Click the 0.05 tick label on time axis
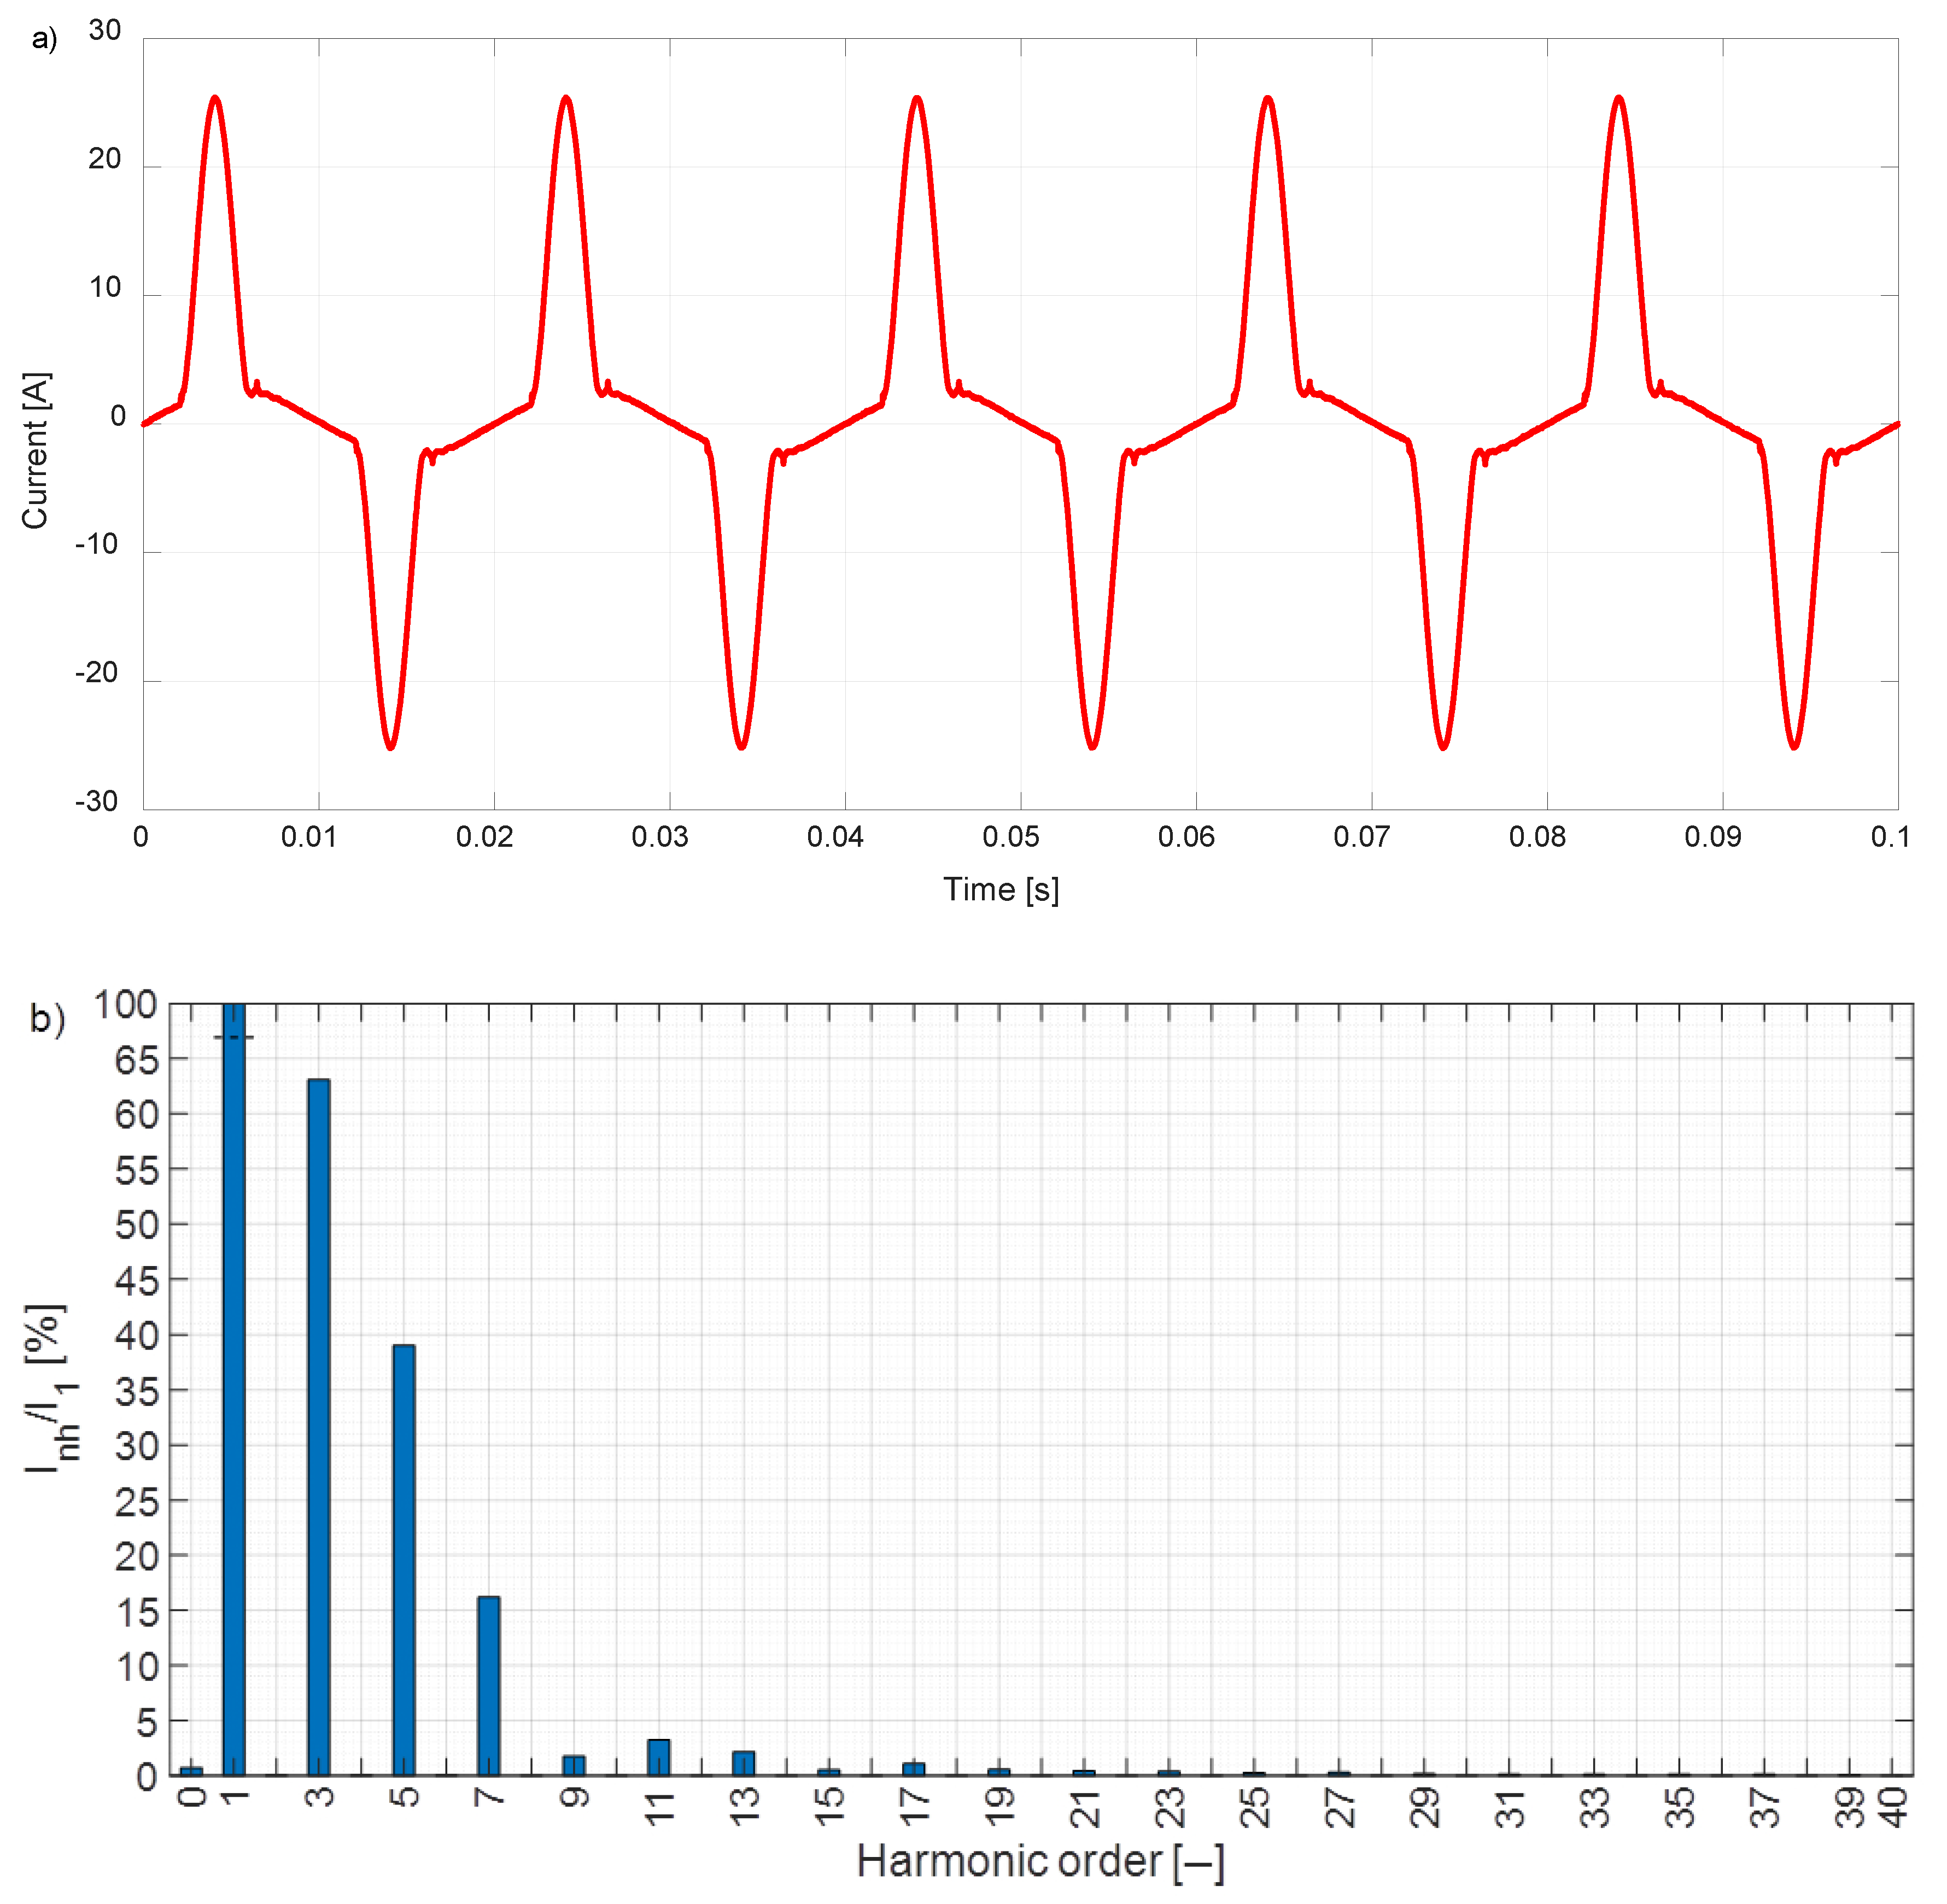The image size is (1947, 1904). pos(1010,837)
